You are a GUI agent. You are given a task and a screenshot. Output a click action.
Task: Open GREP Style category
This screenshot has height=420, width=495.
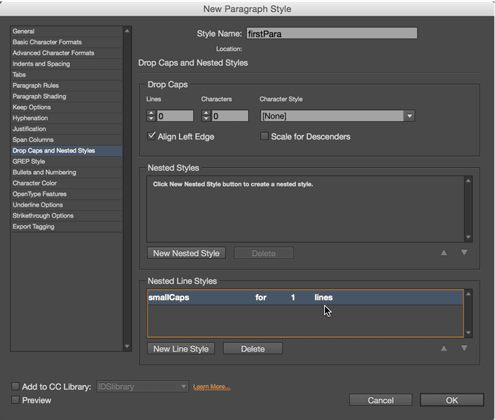67,161
